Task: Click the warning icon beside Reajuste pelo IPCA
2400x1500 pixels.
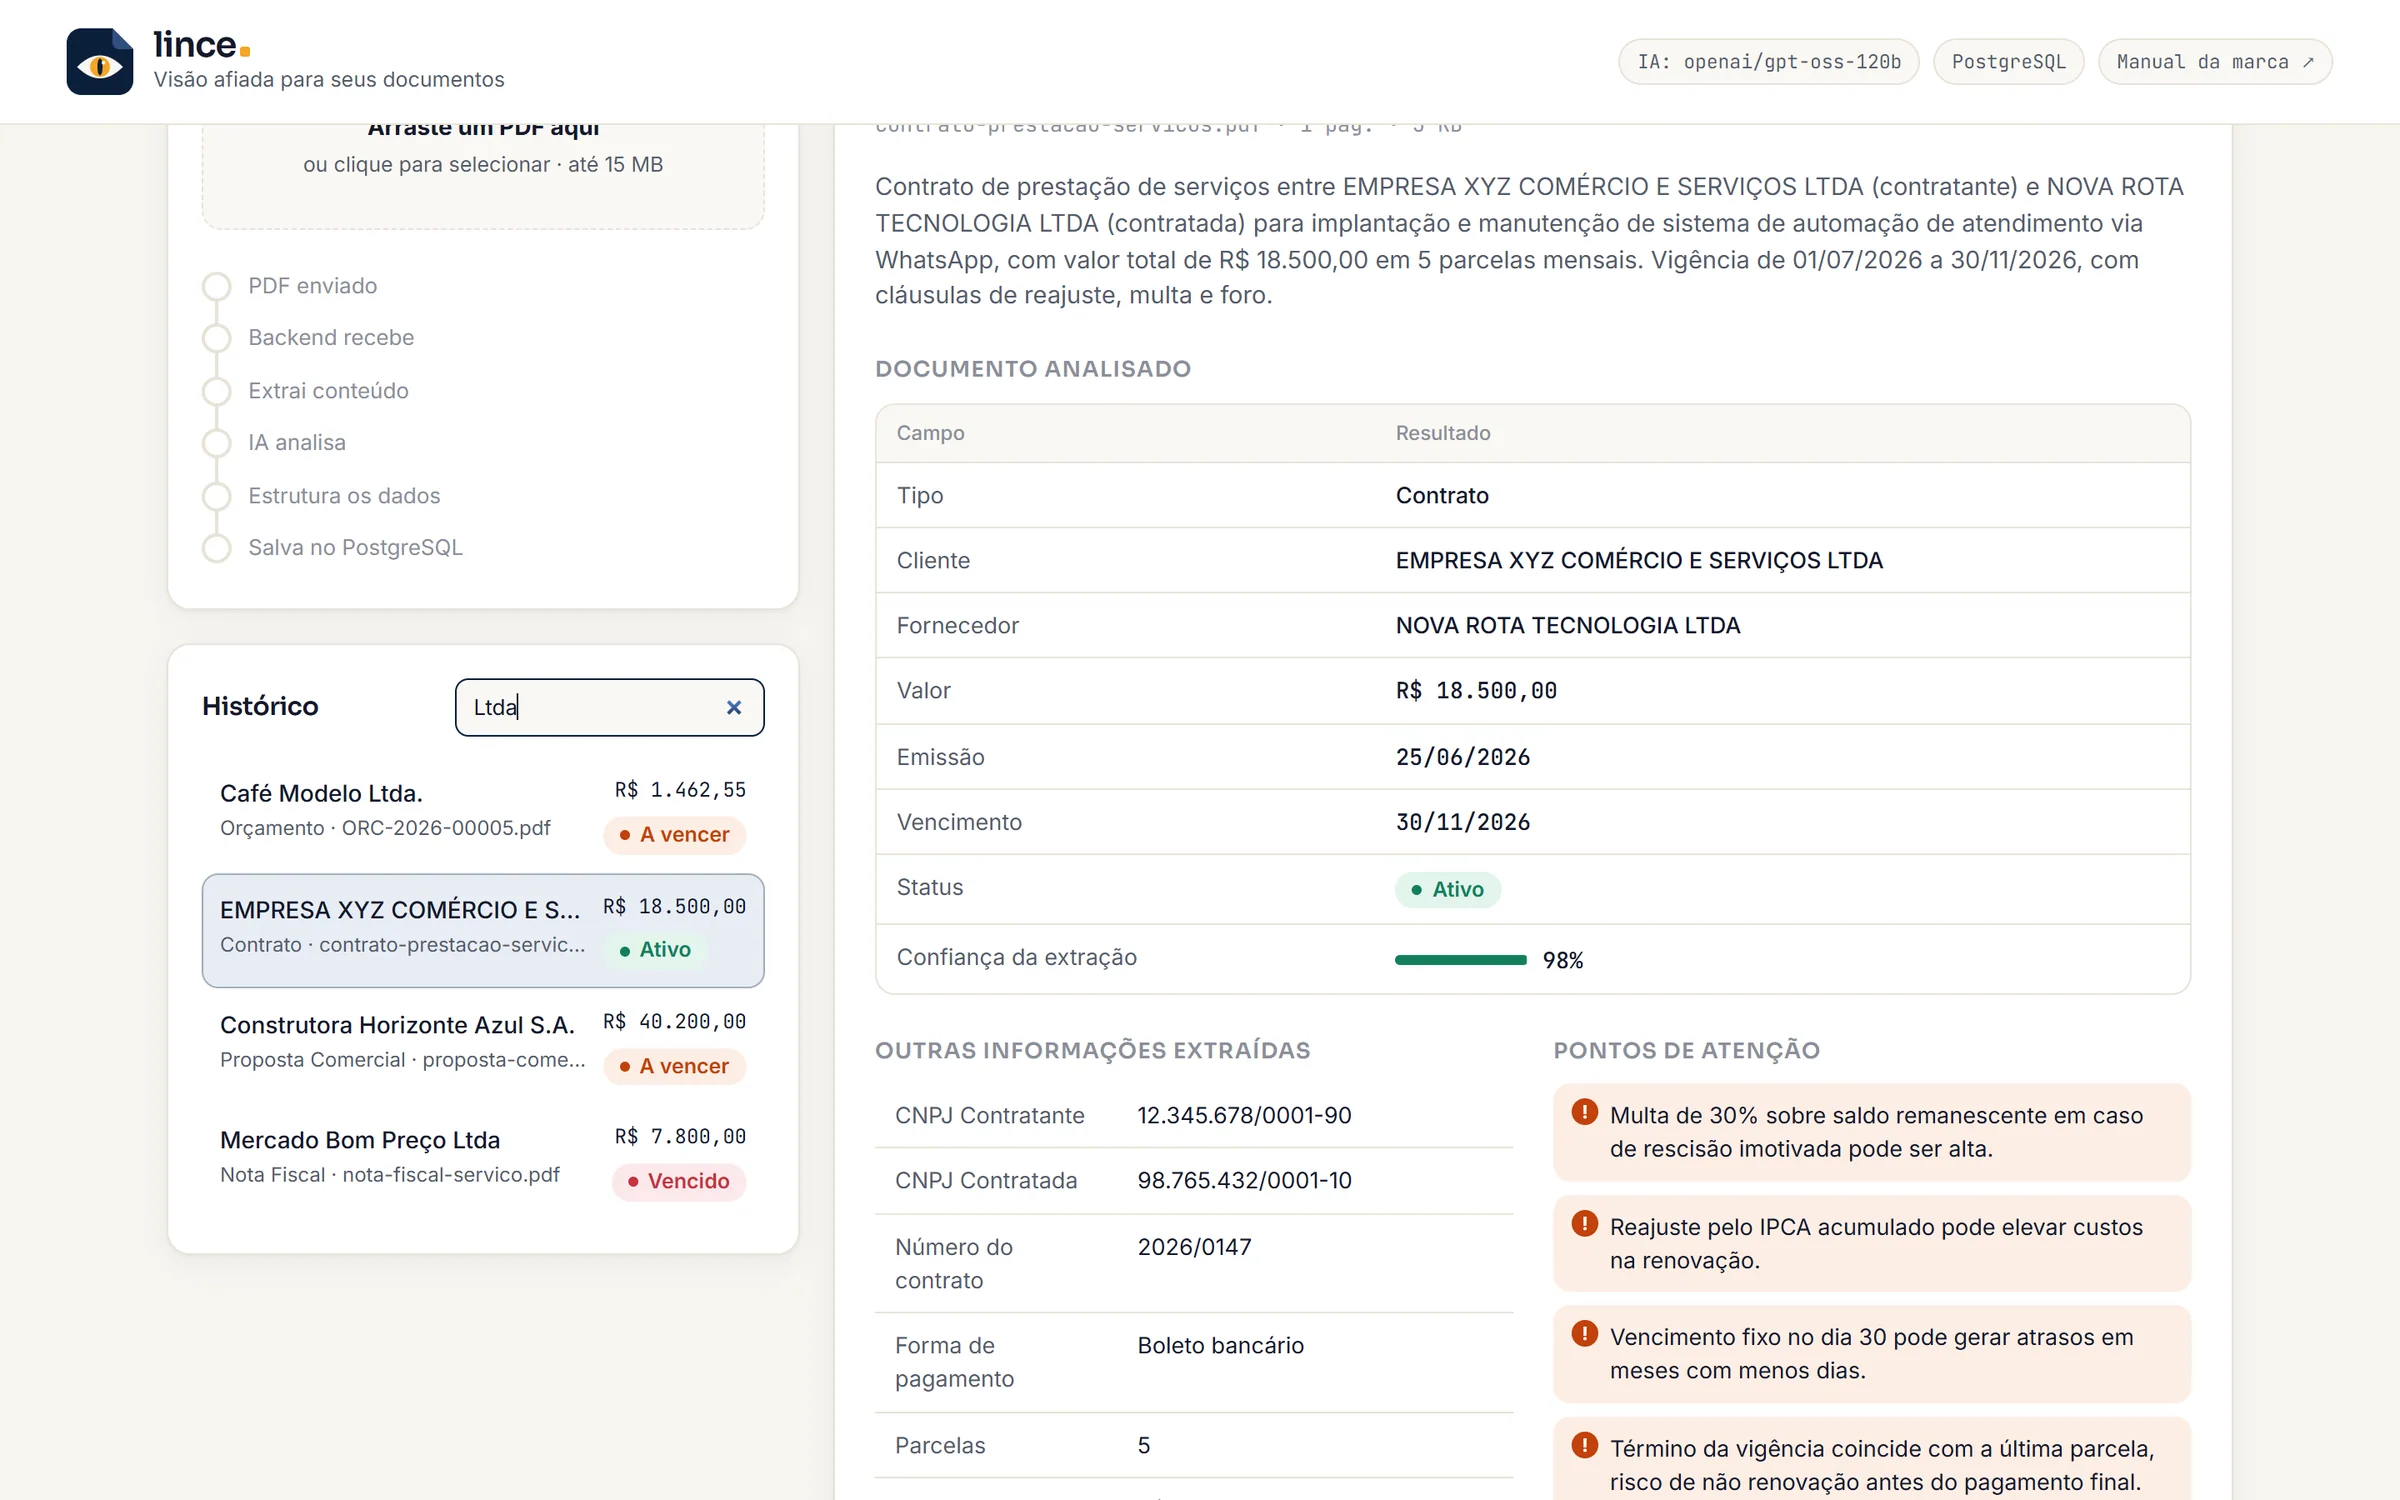Action: pos(1584,1223)
